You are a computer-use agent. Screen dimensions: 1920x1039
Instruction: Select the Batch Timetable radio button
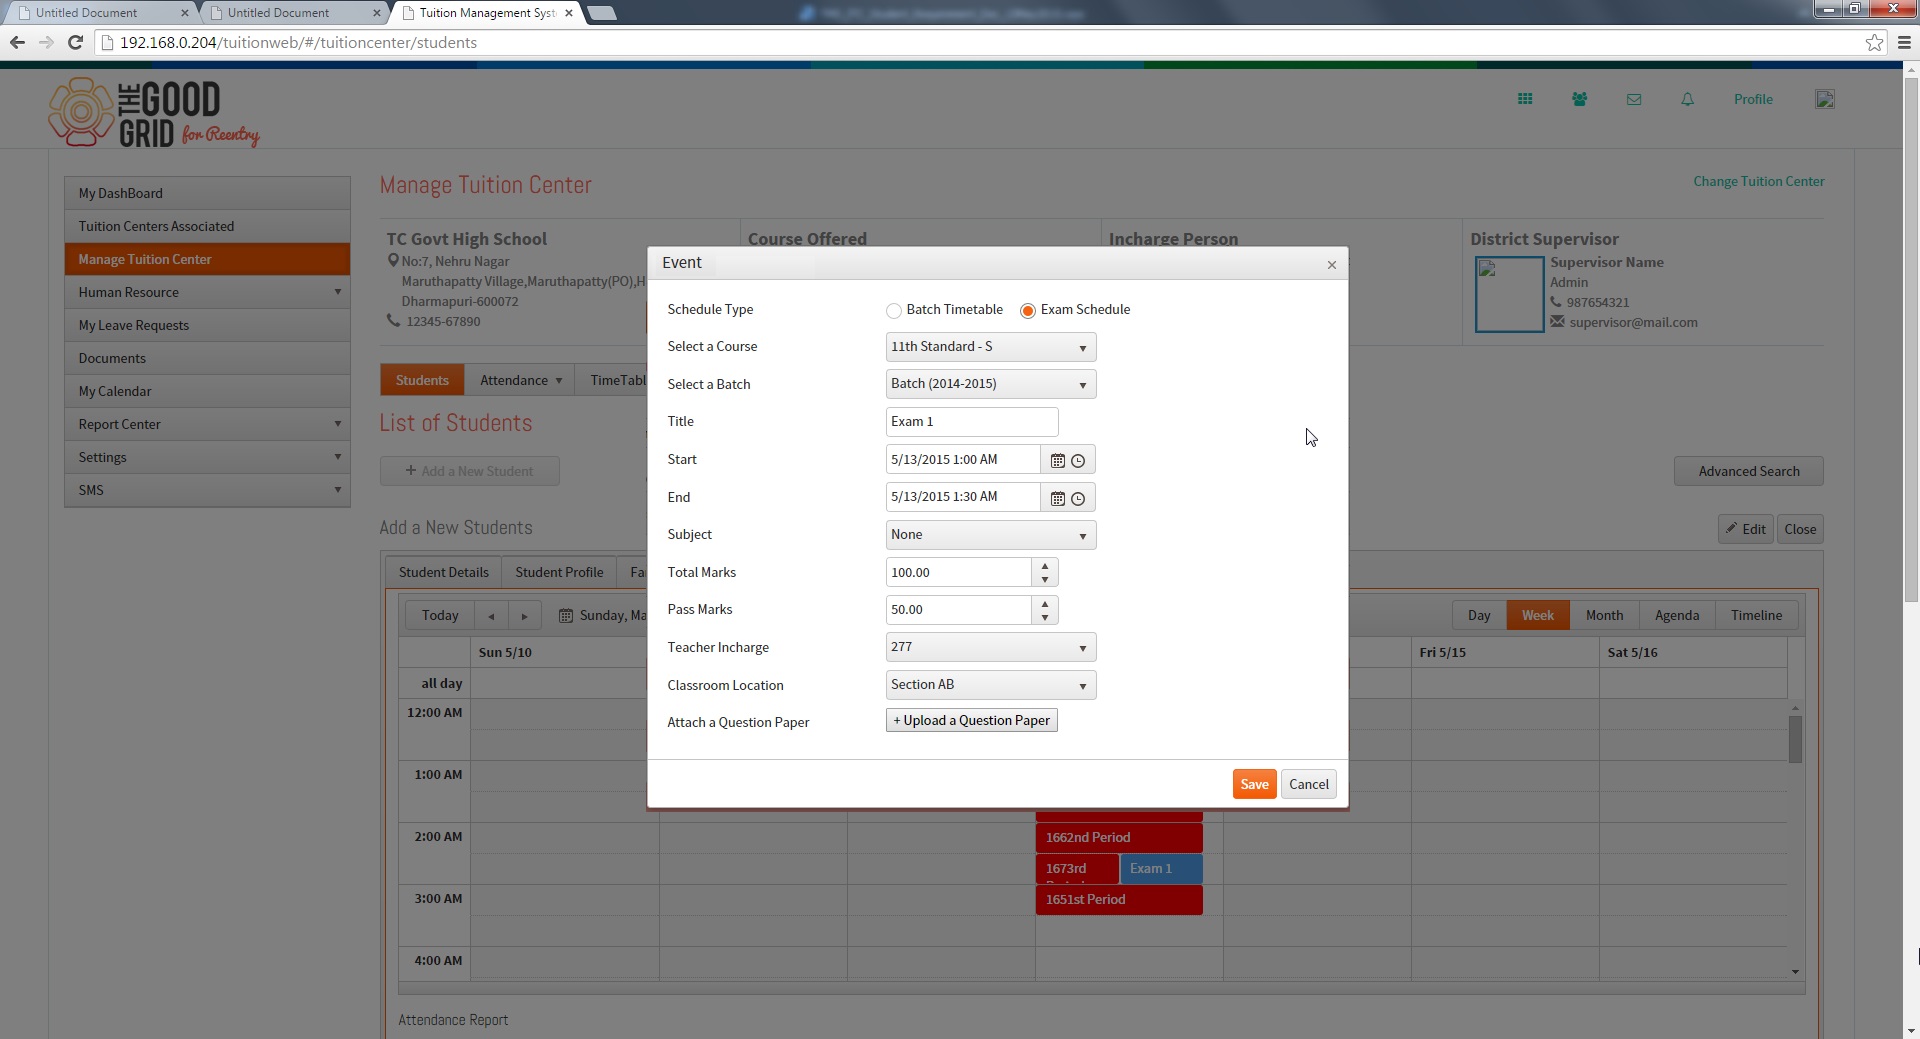[894, 311]
